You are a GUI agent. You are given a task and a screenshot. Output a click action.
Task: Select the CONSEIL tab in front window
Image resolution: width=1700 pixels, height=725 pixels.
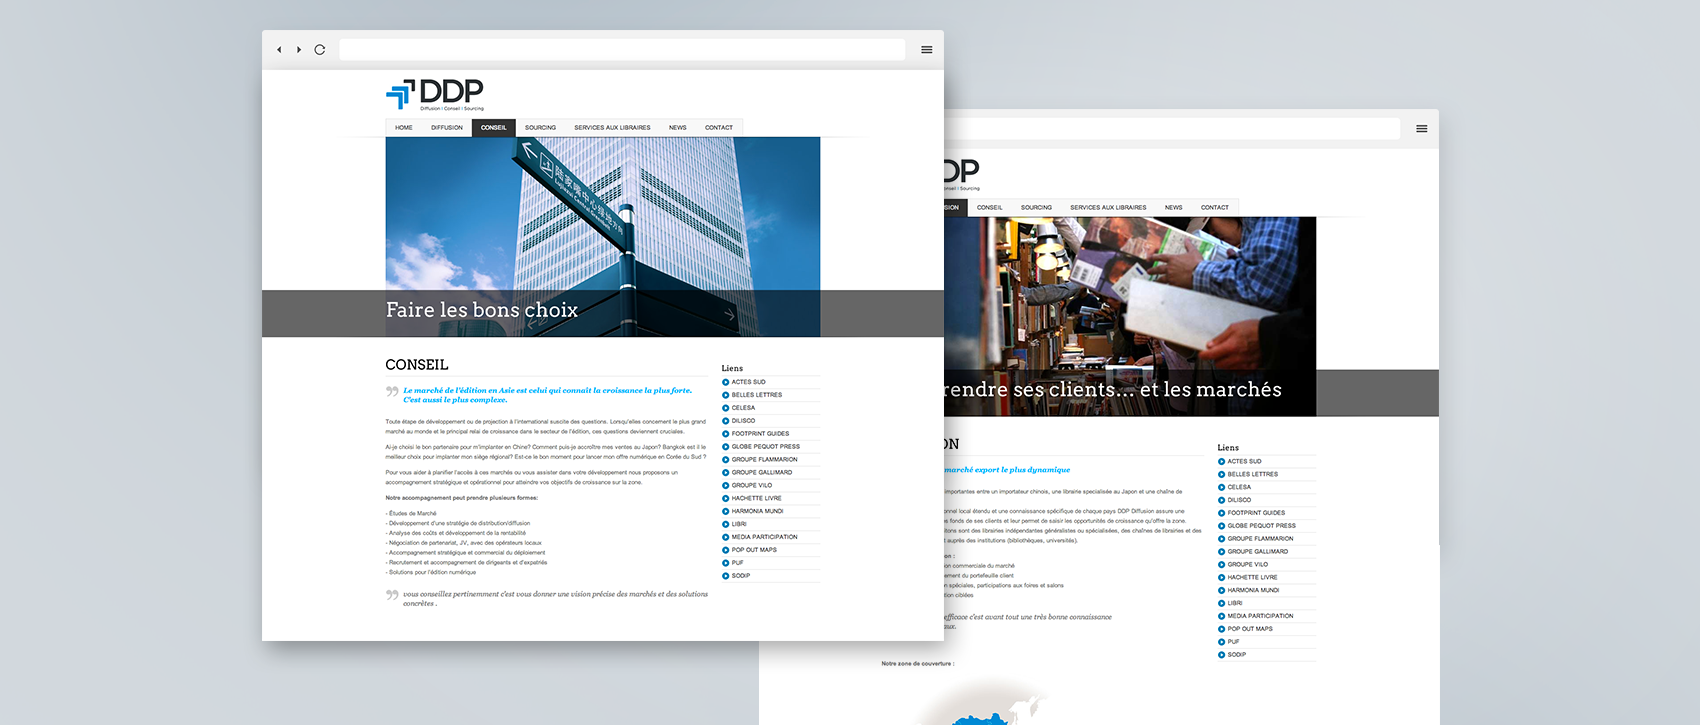(494, 127)
